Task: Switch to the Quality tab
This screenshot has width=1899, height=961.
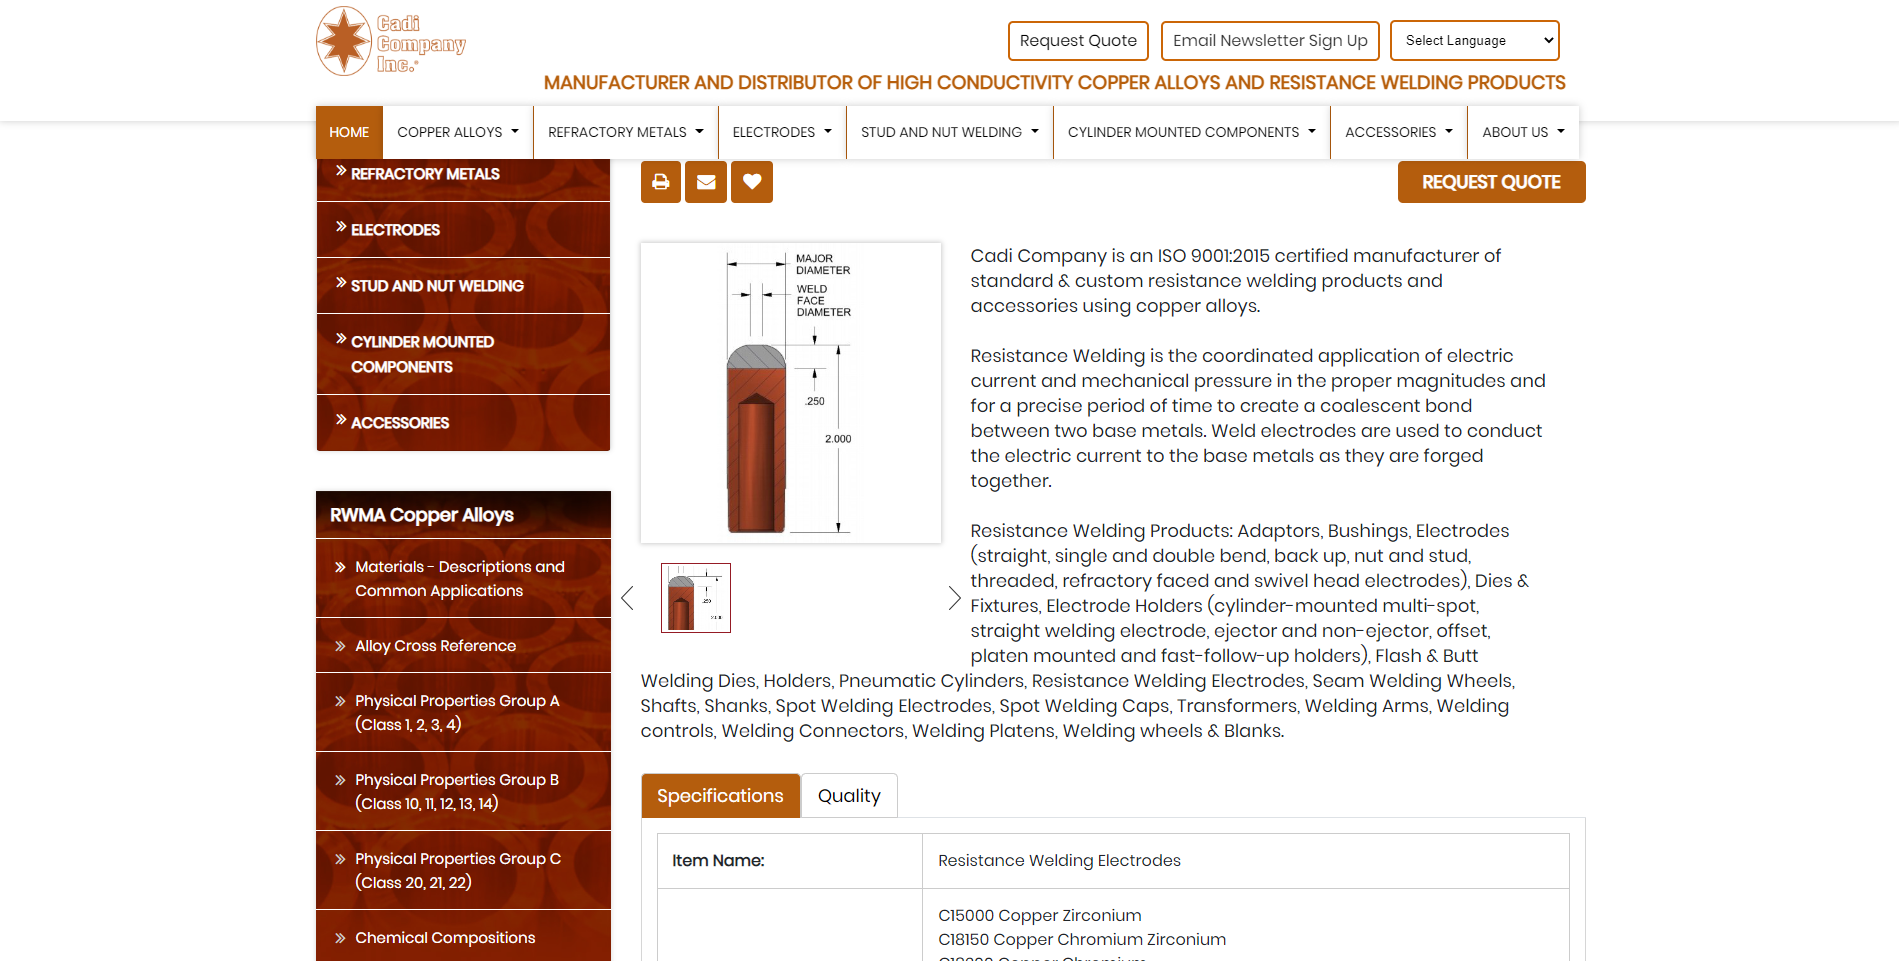Action: coord(849,796)
